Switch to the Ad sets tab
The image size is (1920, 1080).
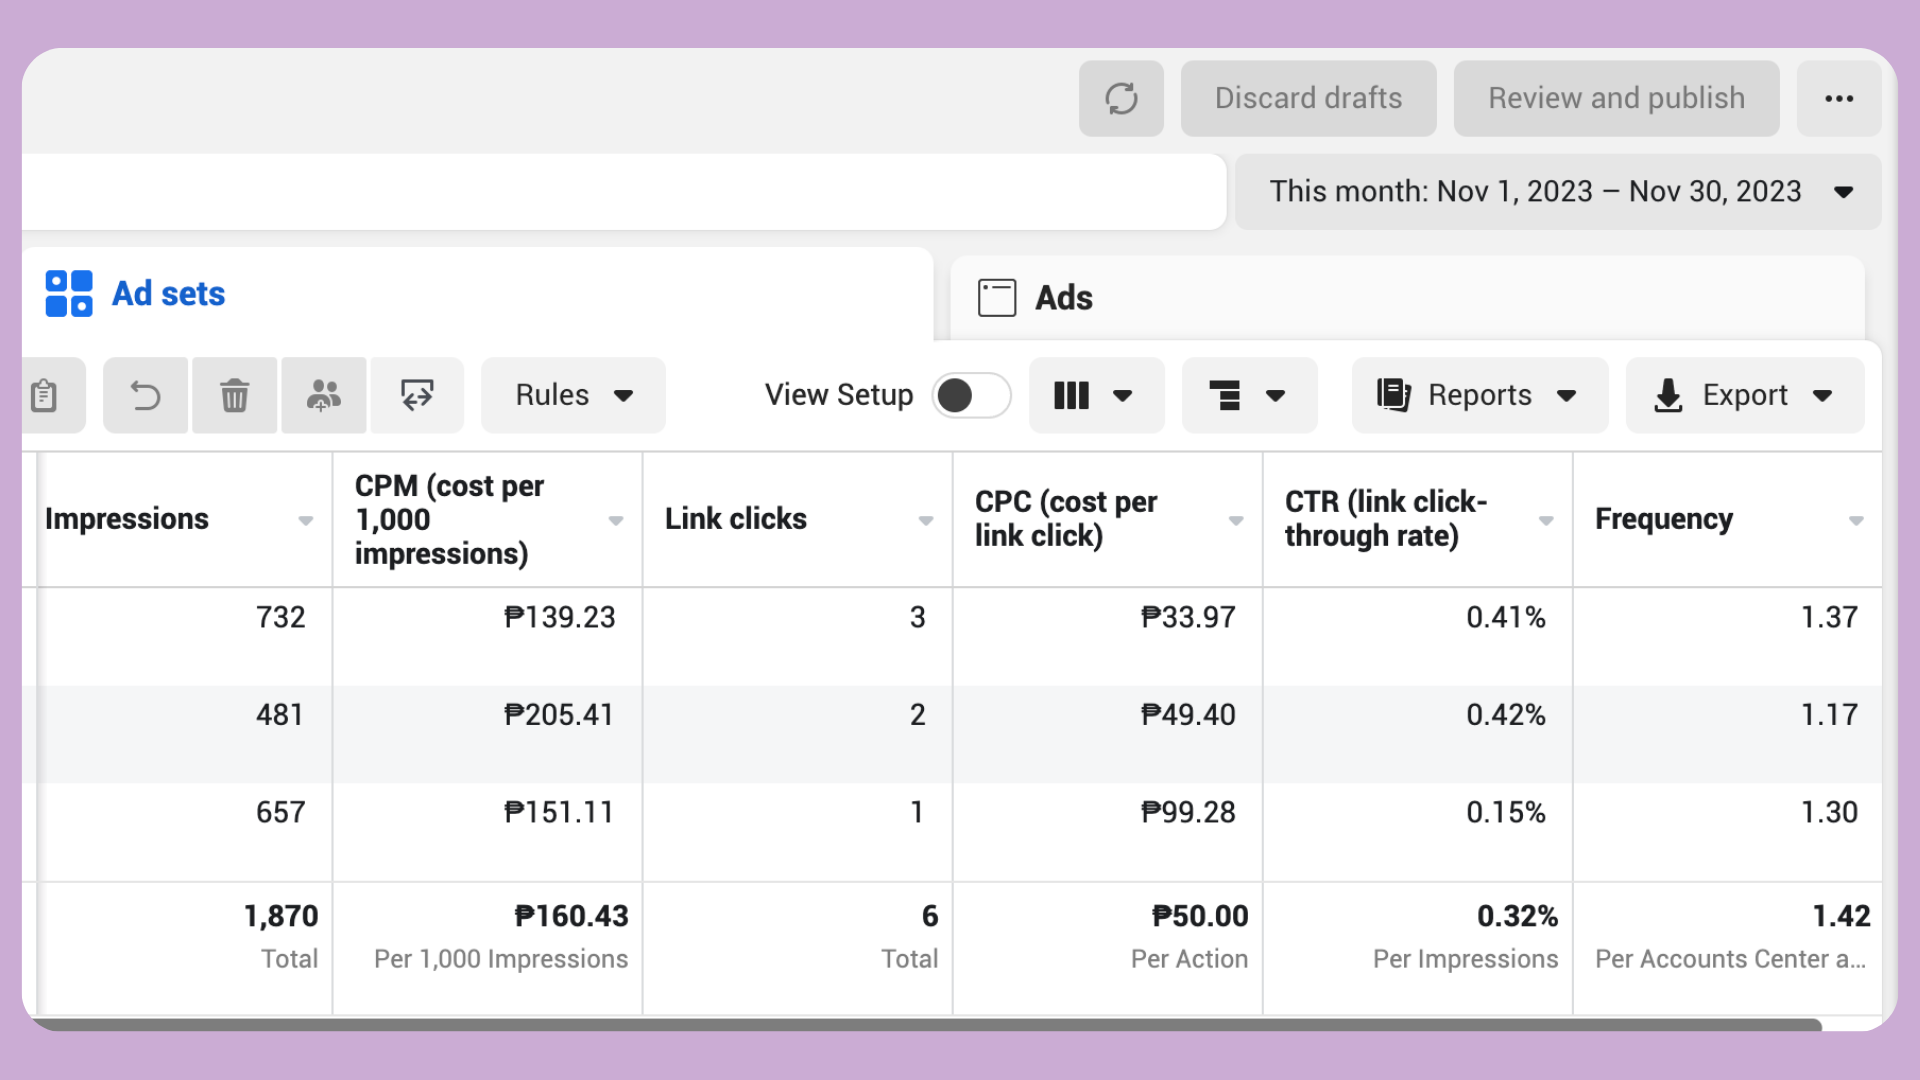click(x=168, y=294)
